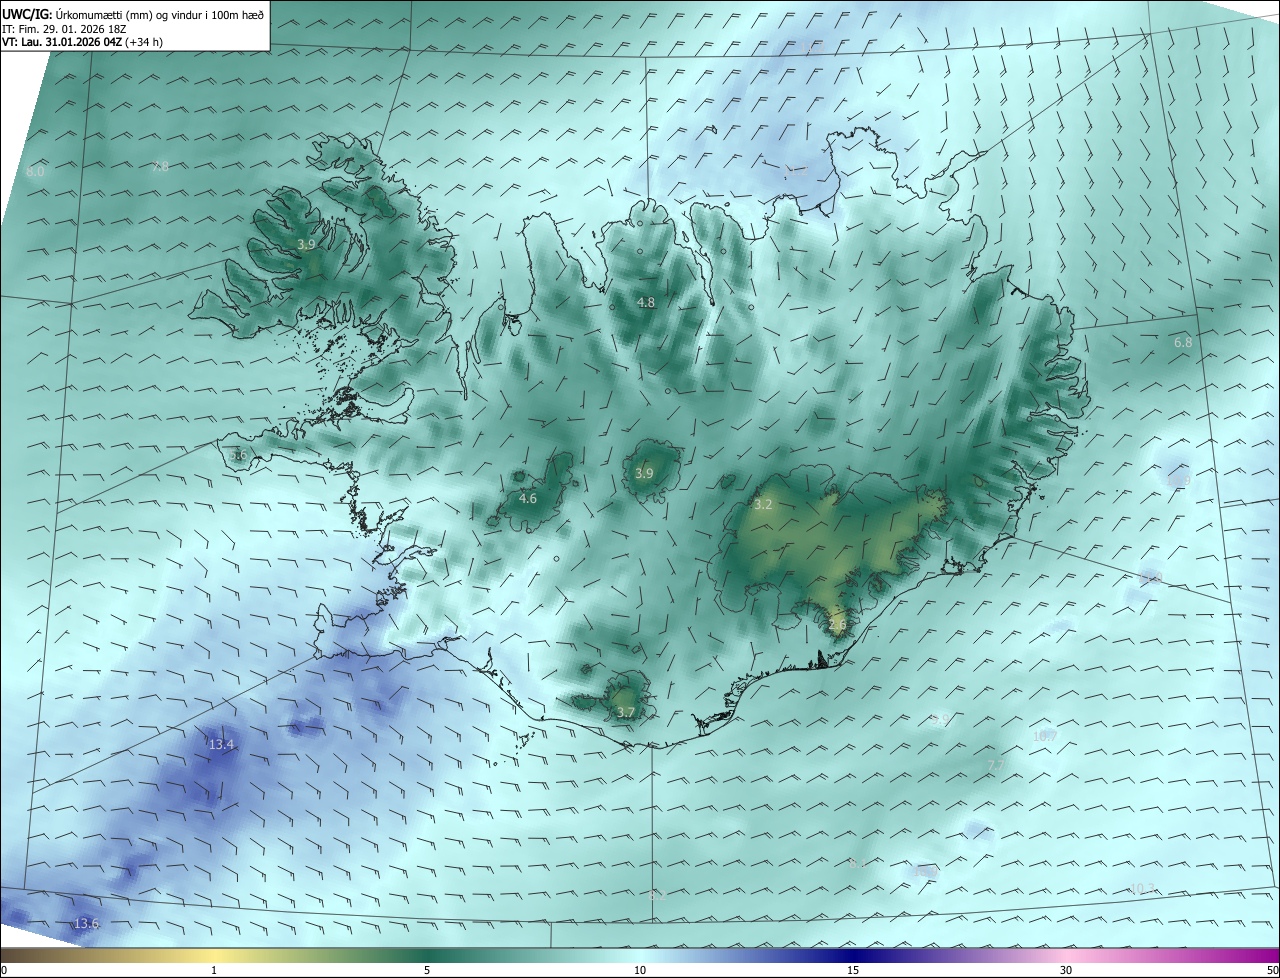Click the 13.4 value in the blue area

(221, 744)
